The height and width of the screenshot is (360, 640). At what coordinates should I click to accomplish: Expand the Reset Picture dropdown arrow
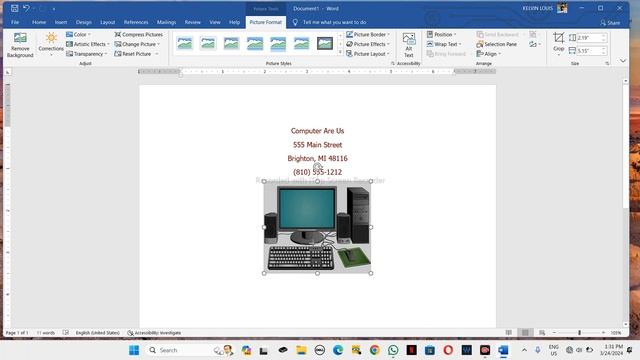click(x=157, y=54)
